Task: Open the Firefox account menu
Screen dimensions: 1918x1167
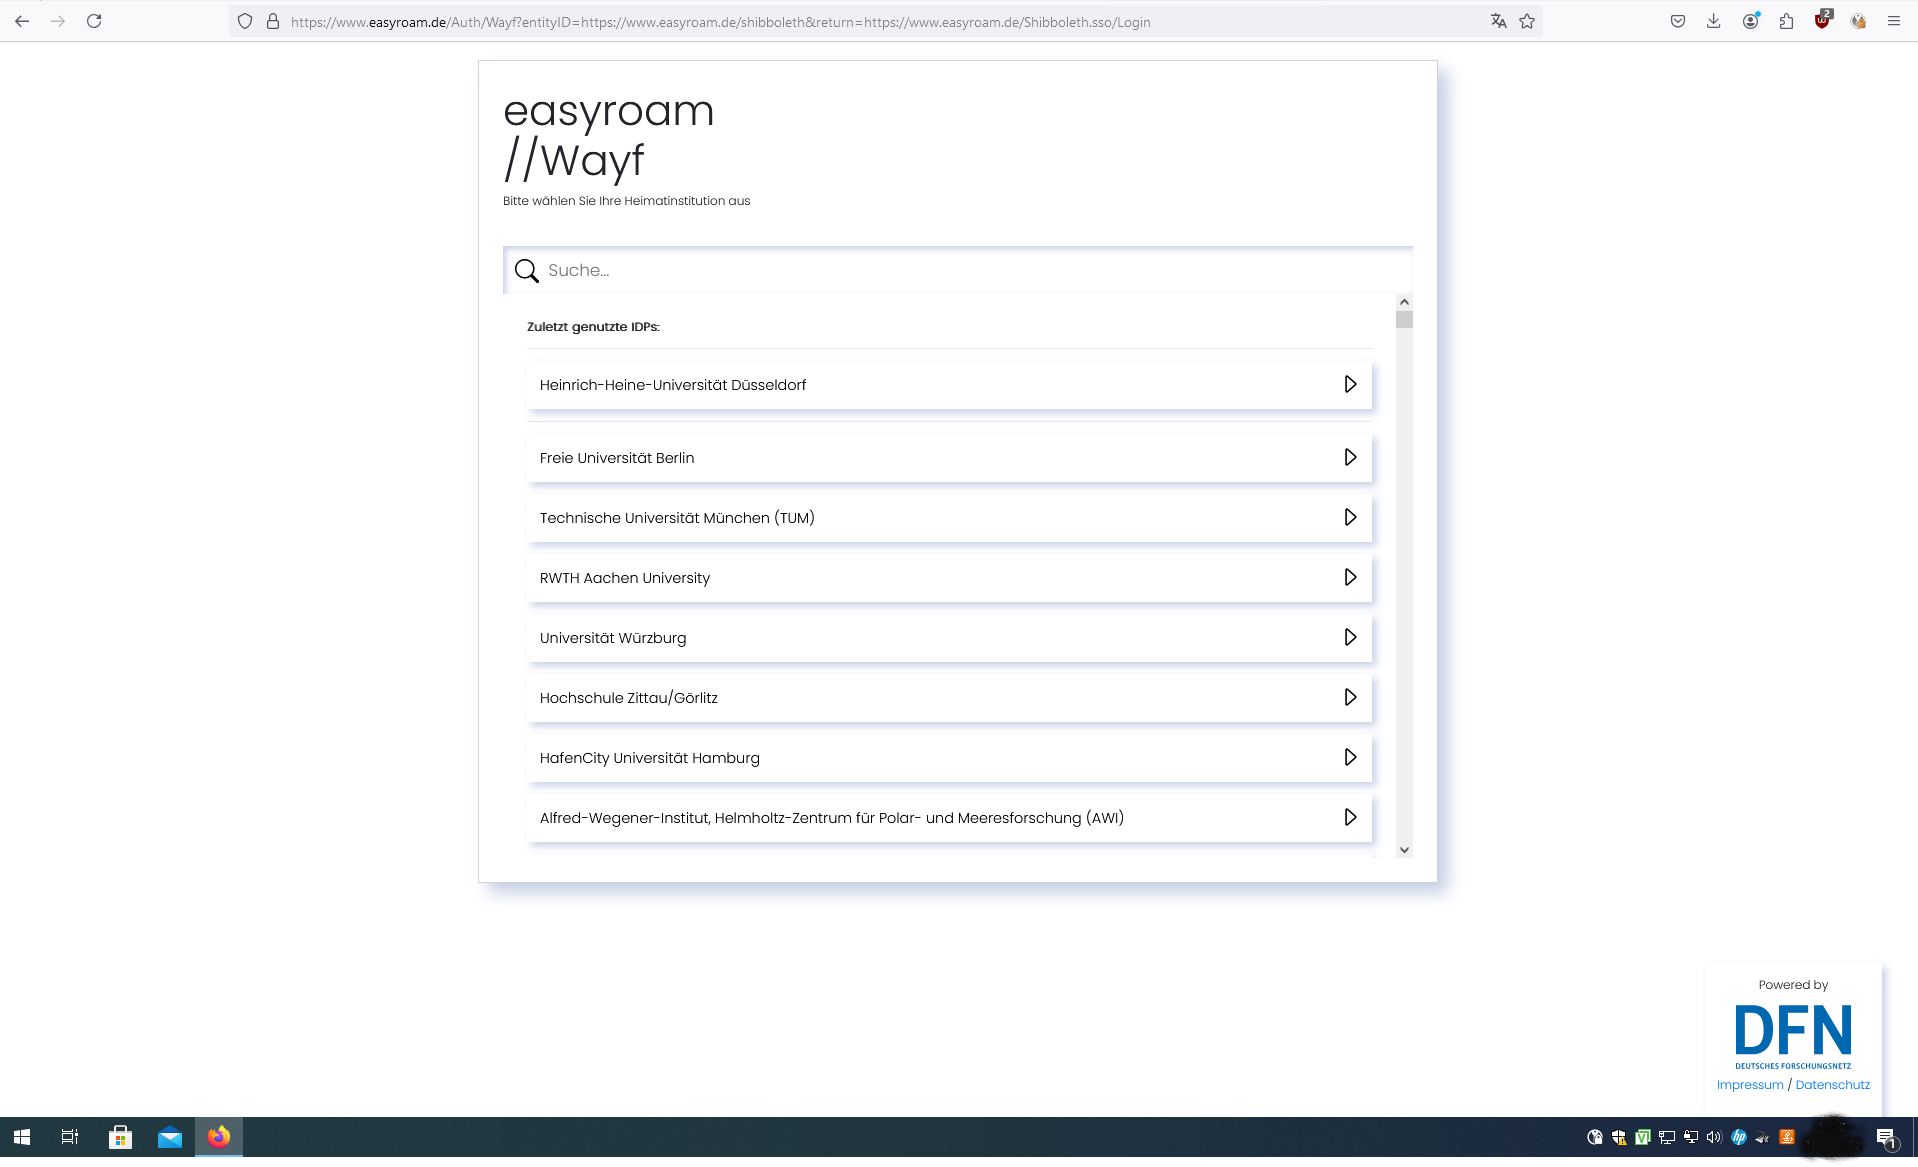Action: [x=1750, y=21]
